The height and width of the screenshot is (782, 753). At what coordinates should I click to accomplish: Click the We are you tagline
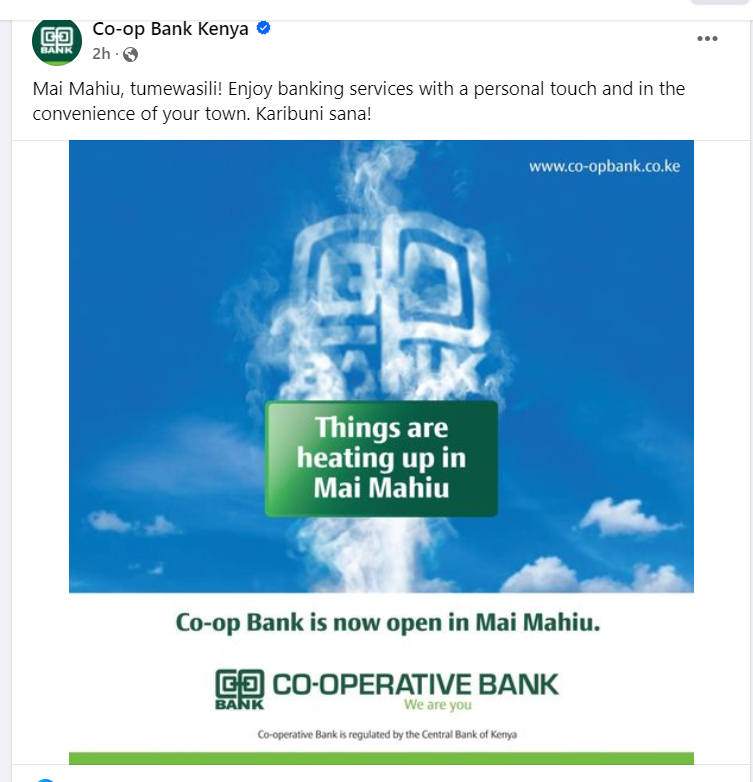point(437,705)
